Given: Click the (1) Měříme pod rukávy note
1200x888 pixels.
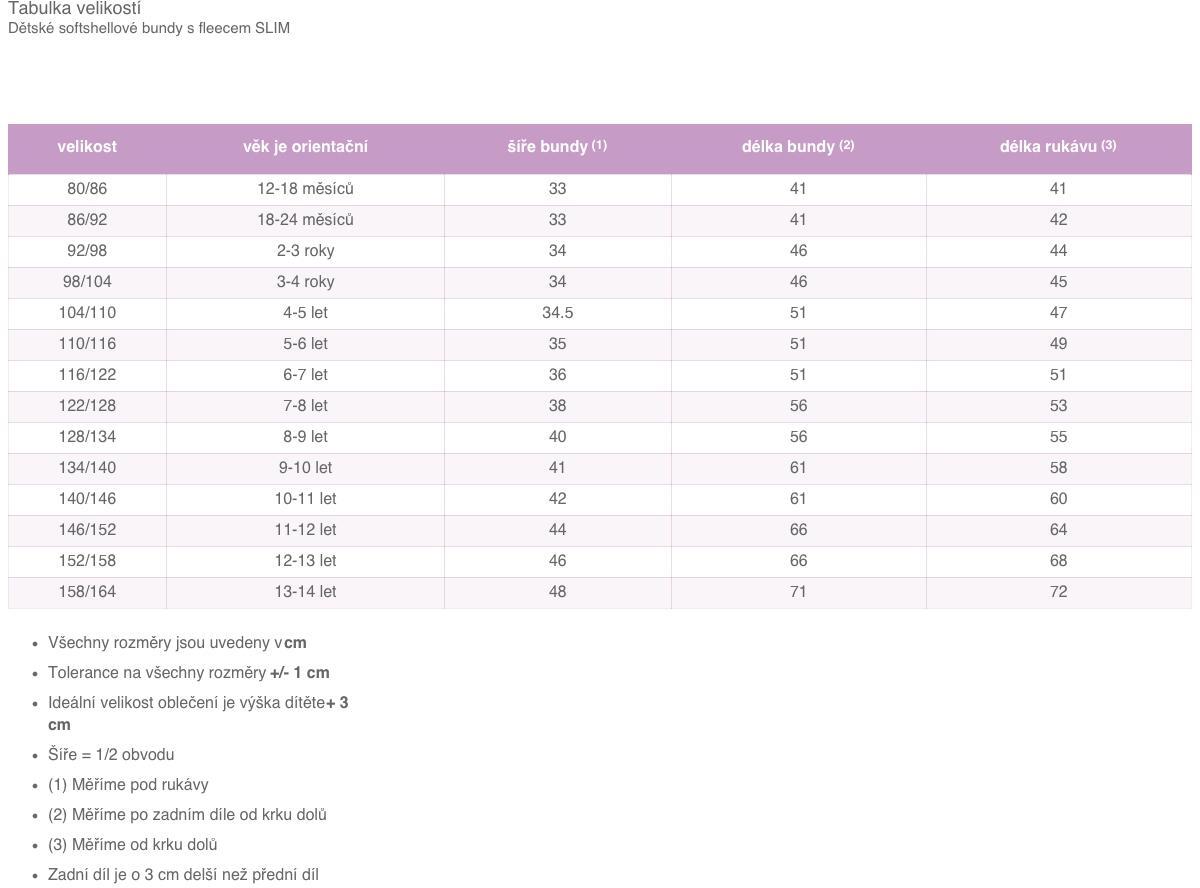Looking at the screenshot, I should tap(128, 785).
